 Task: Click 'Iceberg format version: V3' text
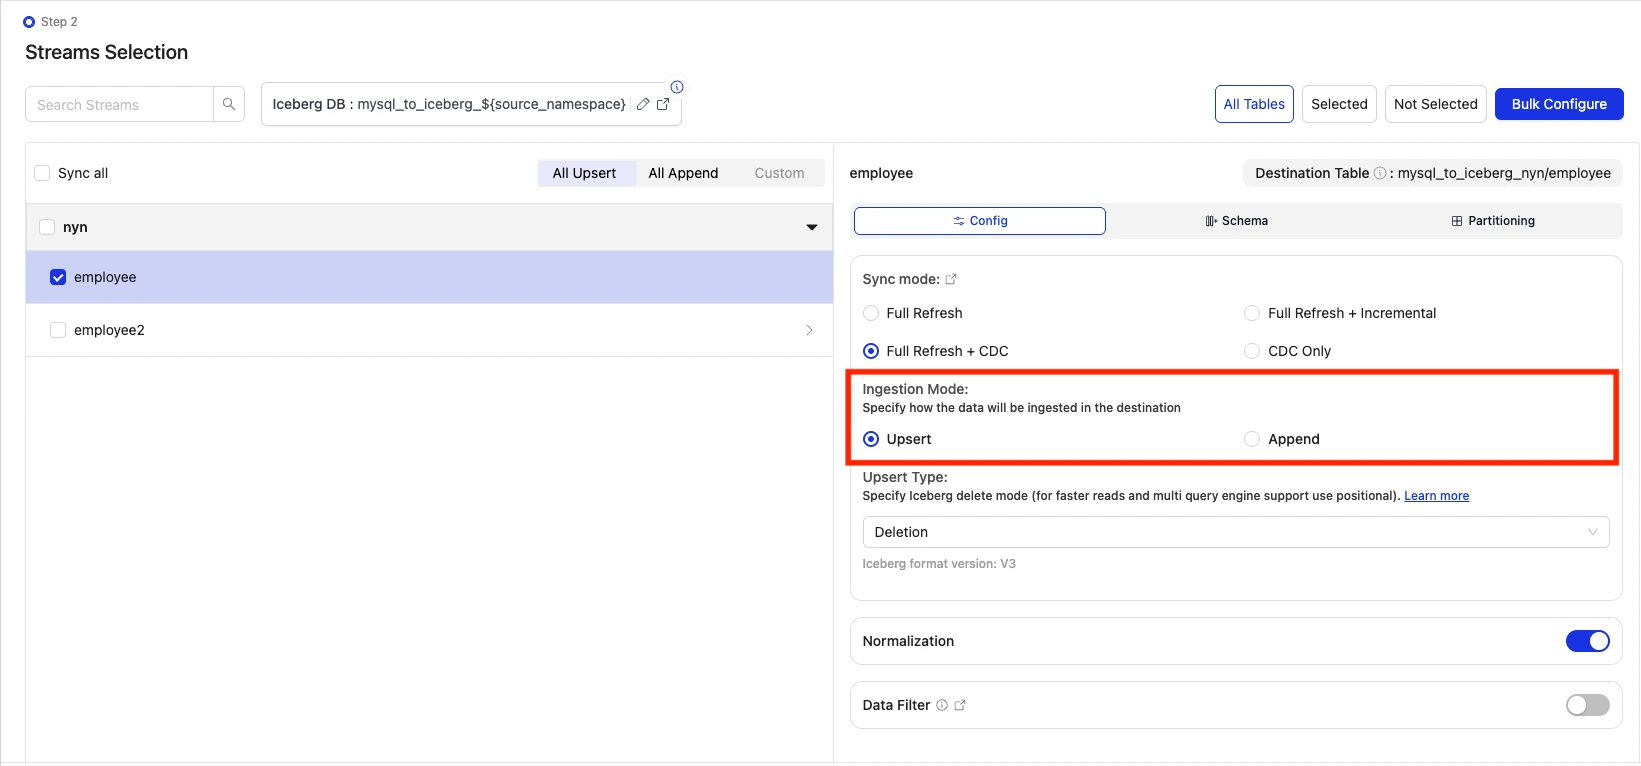(939, 564)
